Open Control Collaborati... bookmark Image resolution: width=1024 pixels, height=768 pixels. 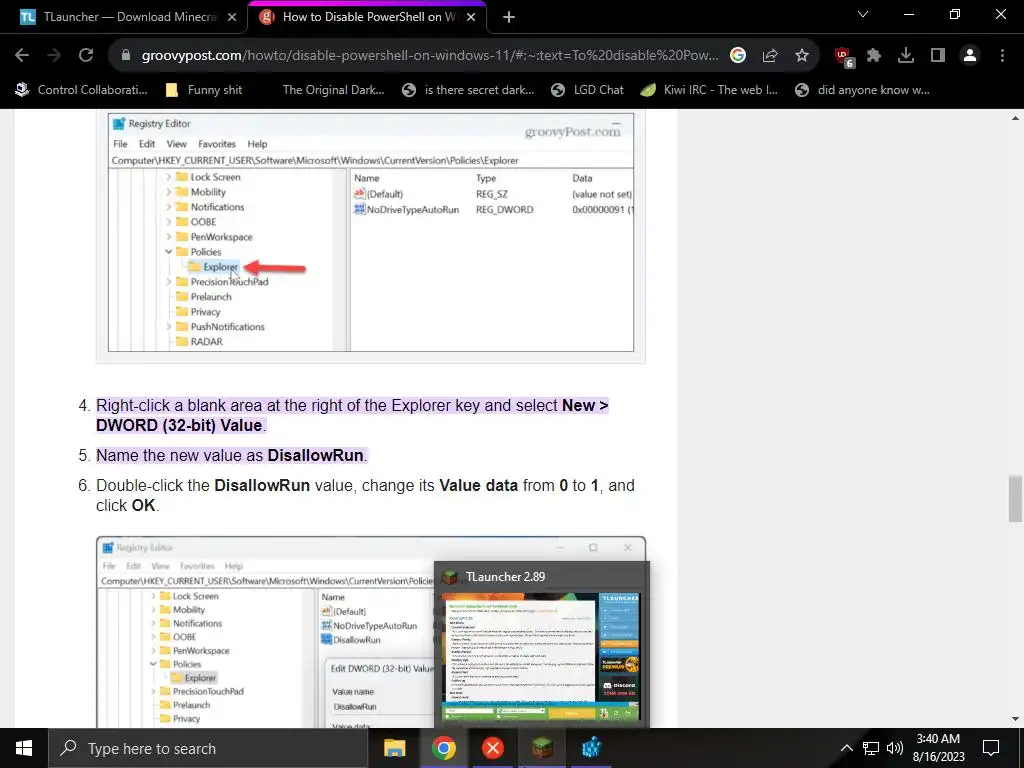click(x=82, y=90)
